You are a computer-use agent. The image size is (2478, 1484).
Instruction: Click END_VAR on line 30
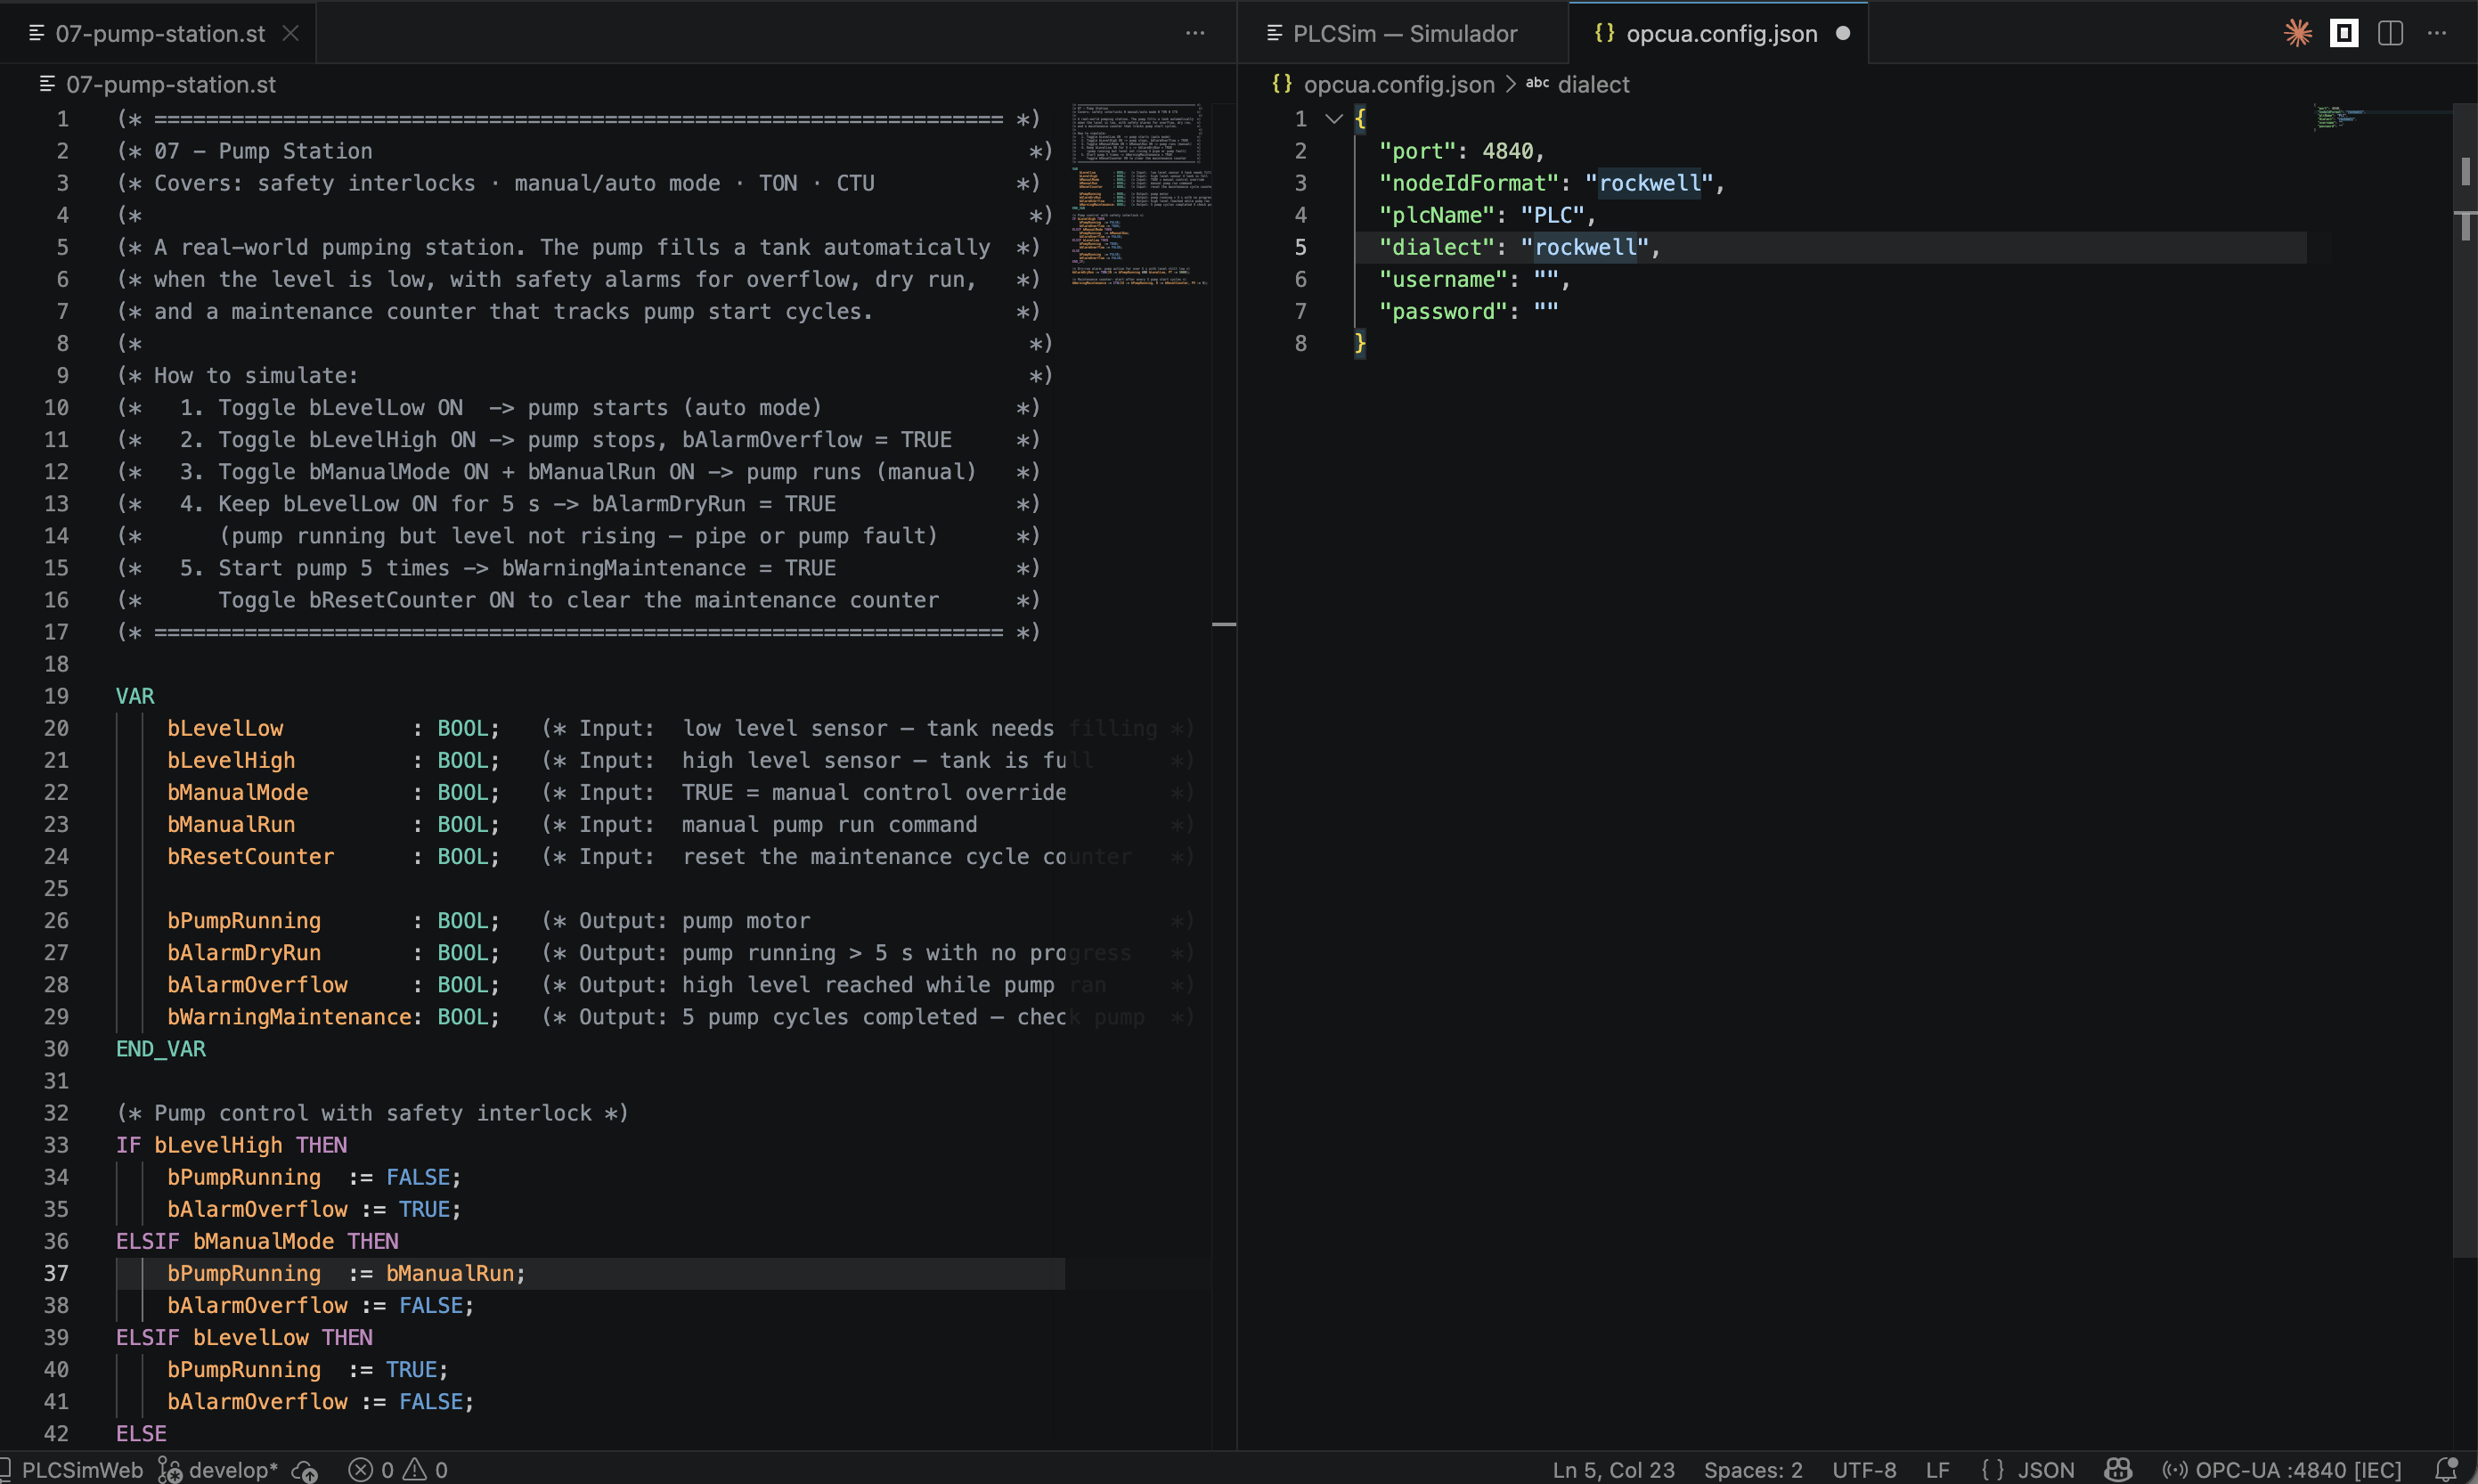(x=161, y=1048)
